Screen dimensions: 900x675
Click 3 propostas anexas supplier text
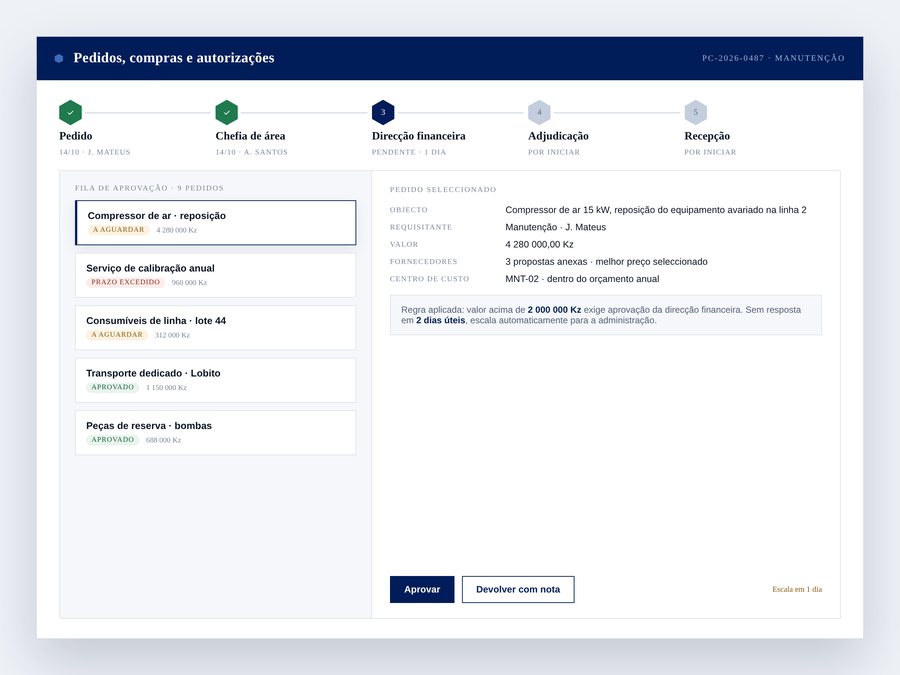pos(606,262)
